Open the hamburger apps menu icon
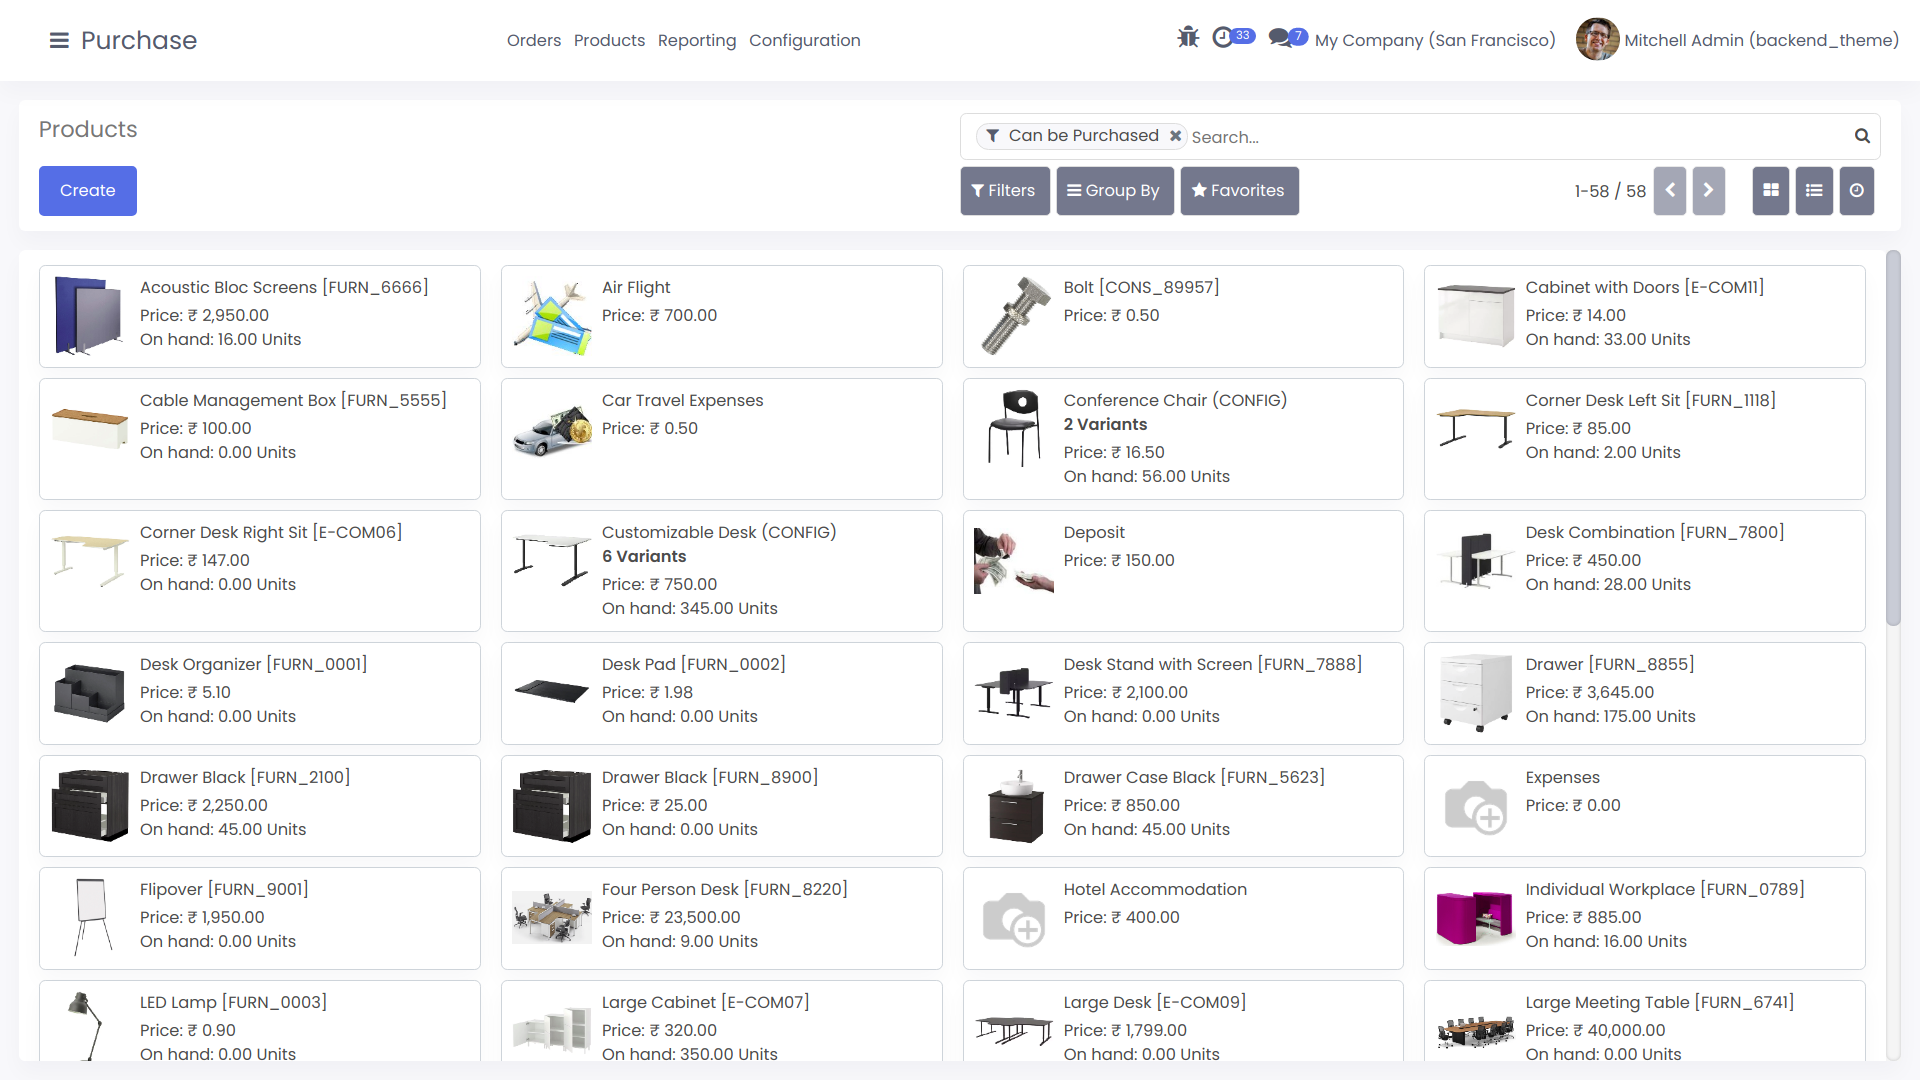 pos(59,40)
